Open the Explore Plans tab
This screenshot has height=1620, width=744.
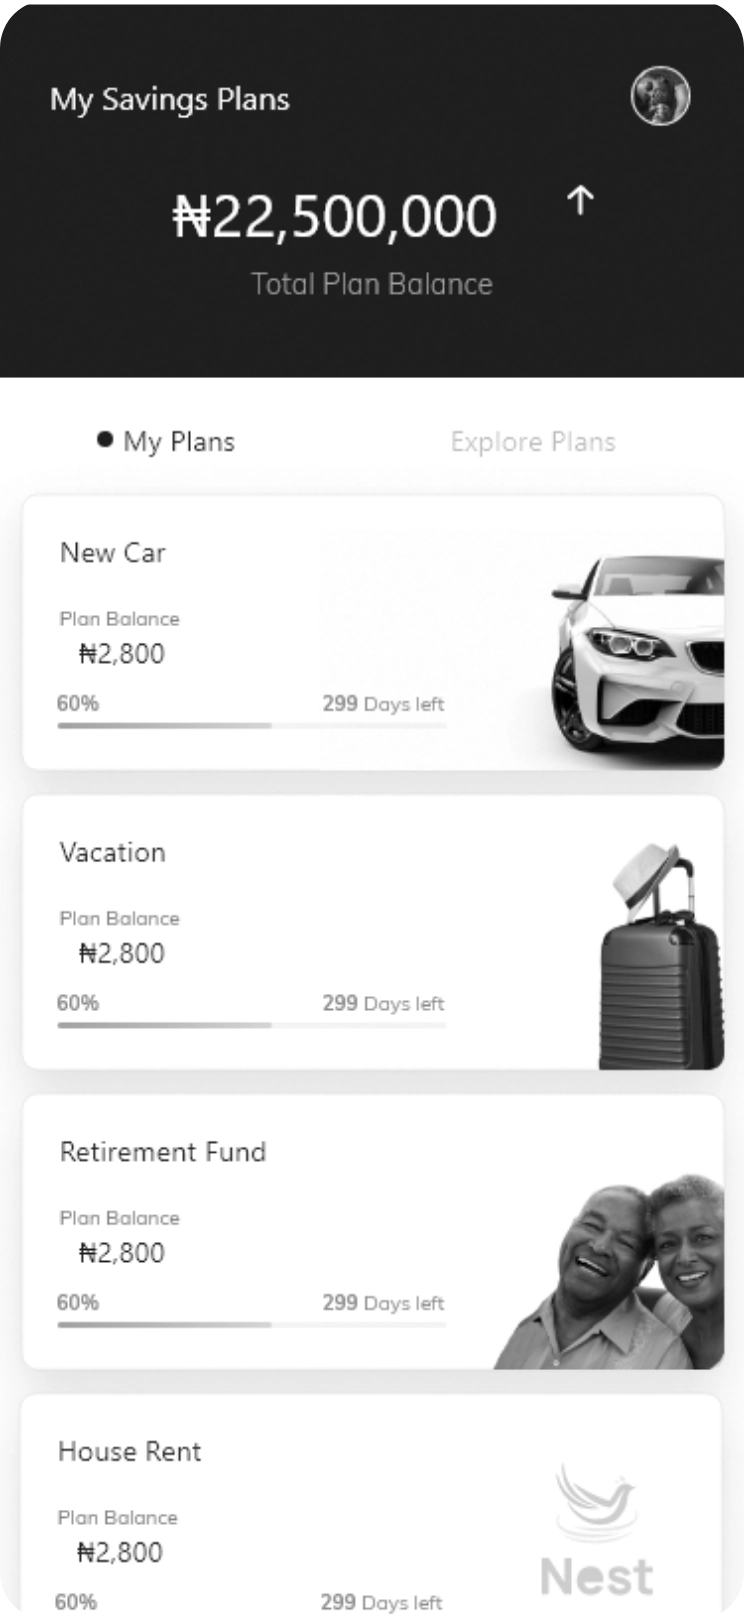tap(532, 442)
